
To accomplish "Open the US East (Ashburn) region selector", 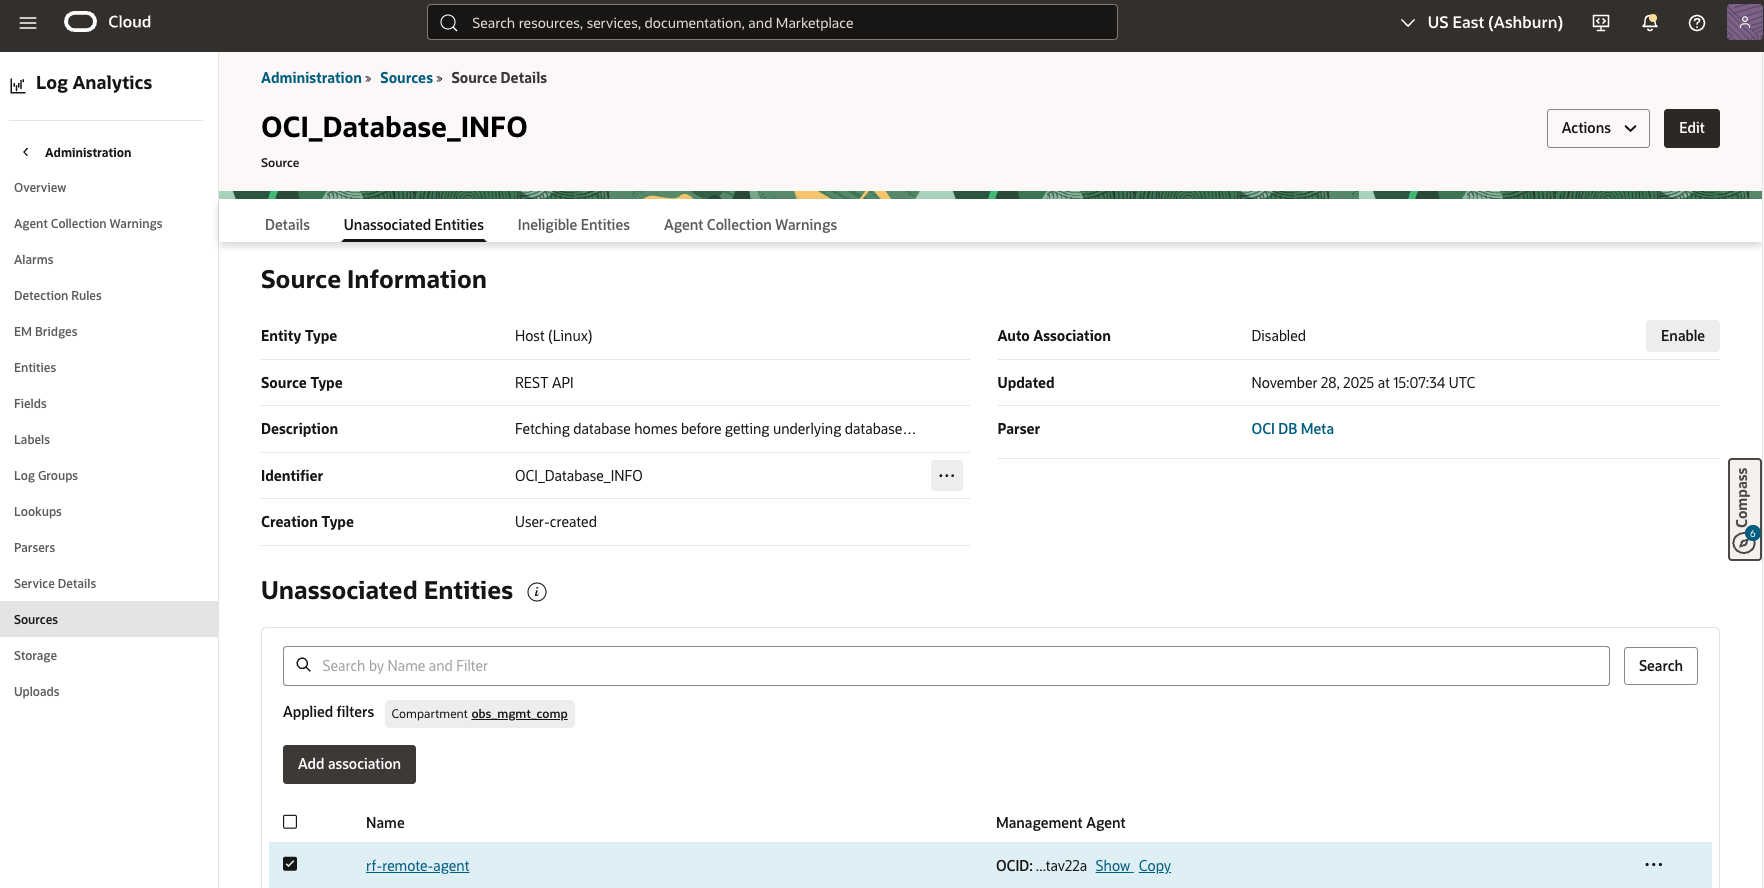I will pos(1481,23).
